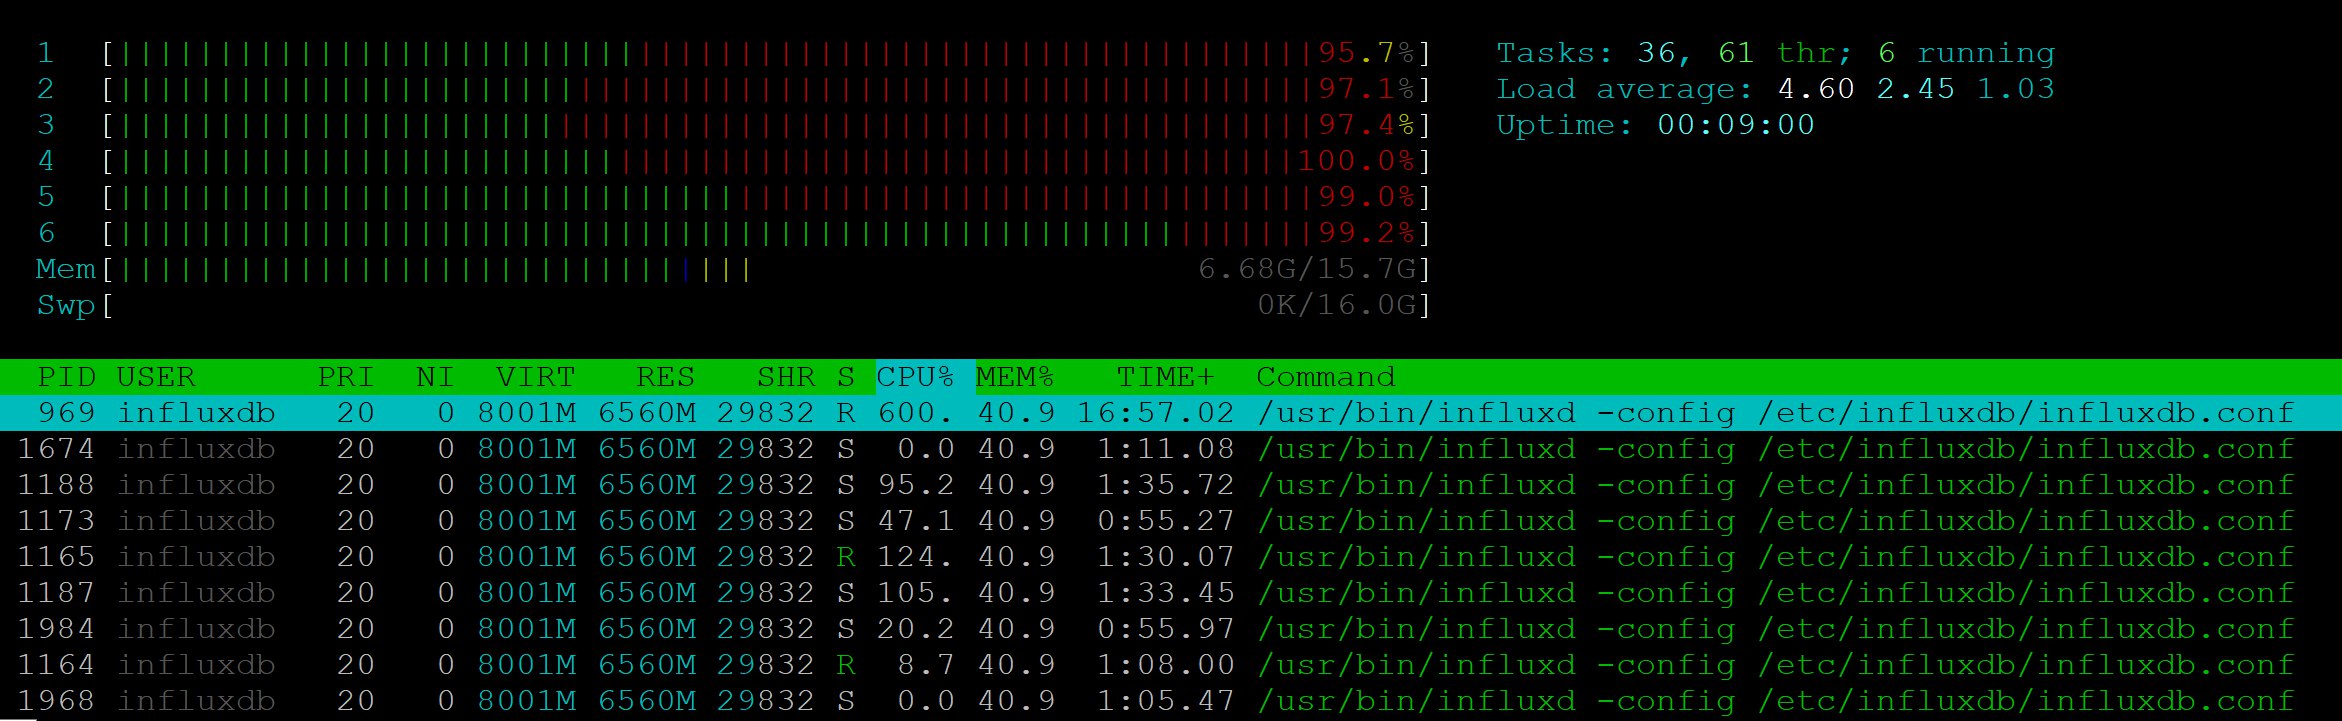
Task: Click the Uptime 00:09:00 text
Action: (1655, 125)
